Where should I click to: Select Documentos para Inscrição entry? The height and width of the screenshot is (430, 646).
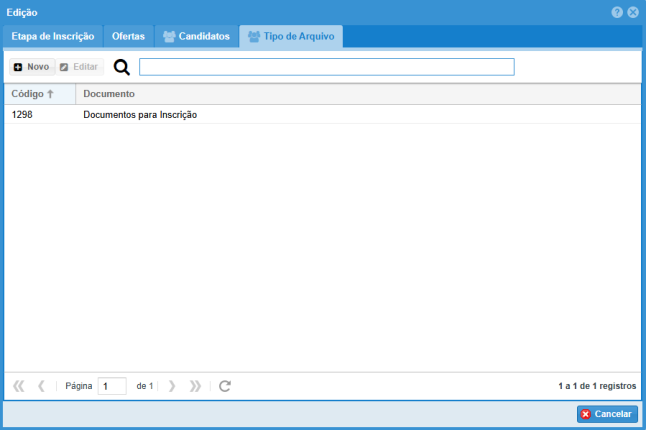[x=140, y=115]
